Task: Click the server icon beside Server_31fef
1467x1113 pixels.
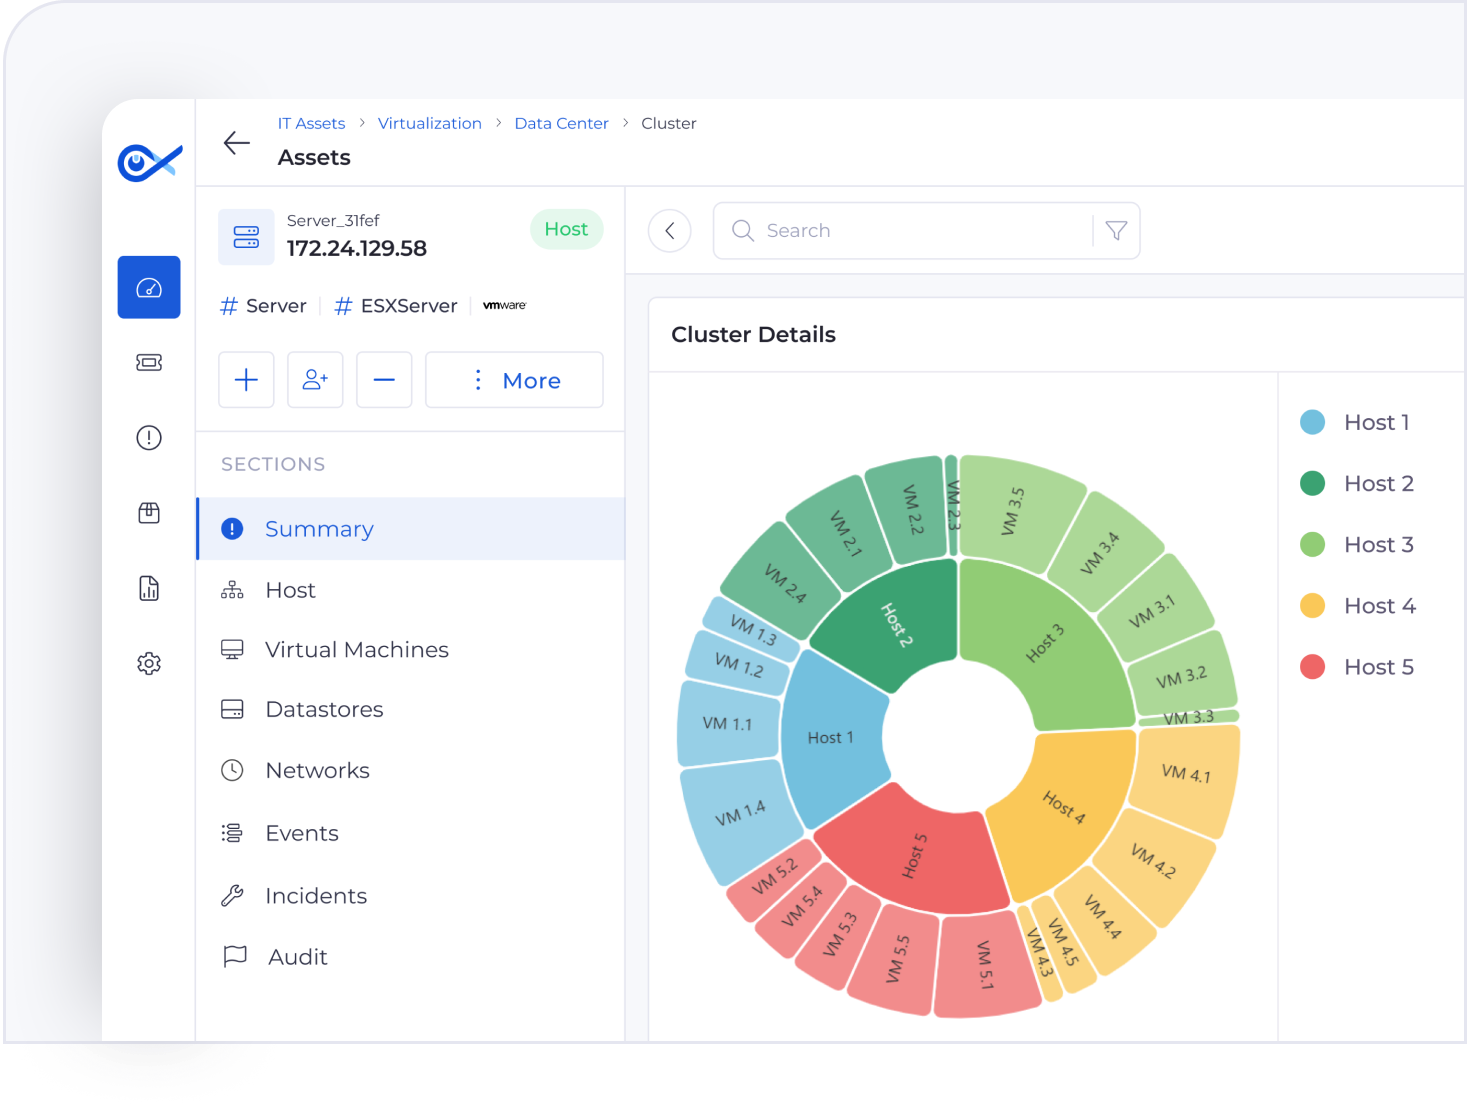Action: [246, 237]
